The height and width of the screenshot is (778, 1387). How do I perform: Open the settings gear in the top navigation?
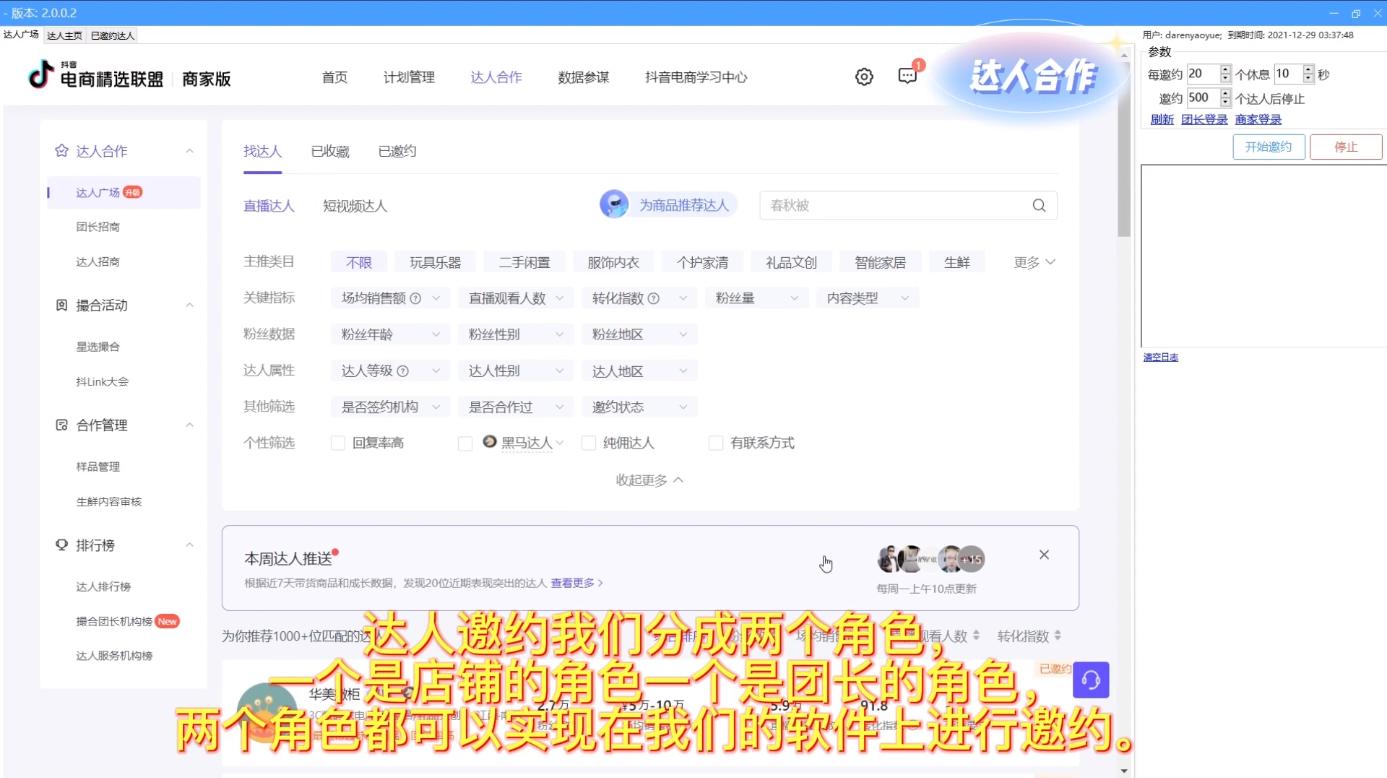coord(862,76)
